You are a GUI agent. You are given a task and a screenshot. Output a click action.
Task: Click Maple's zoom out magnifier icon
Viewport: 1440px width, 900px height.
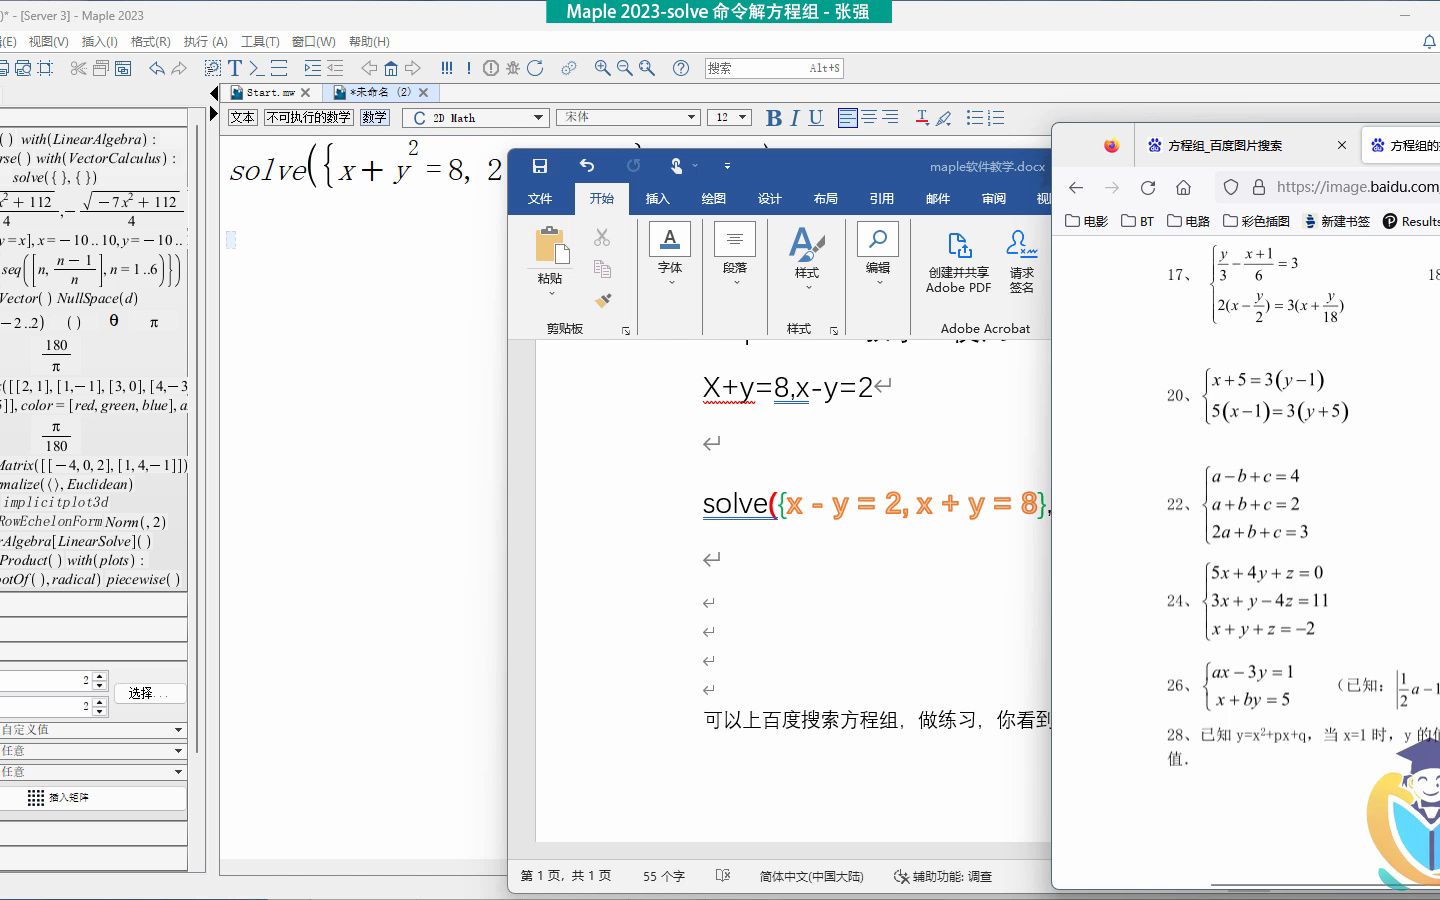tap(624, 68)
